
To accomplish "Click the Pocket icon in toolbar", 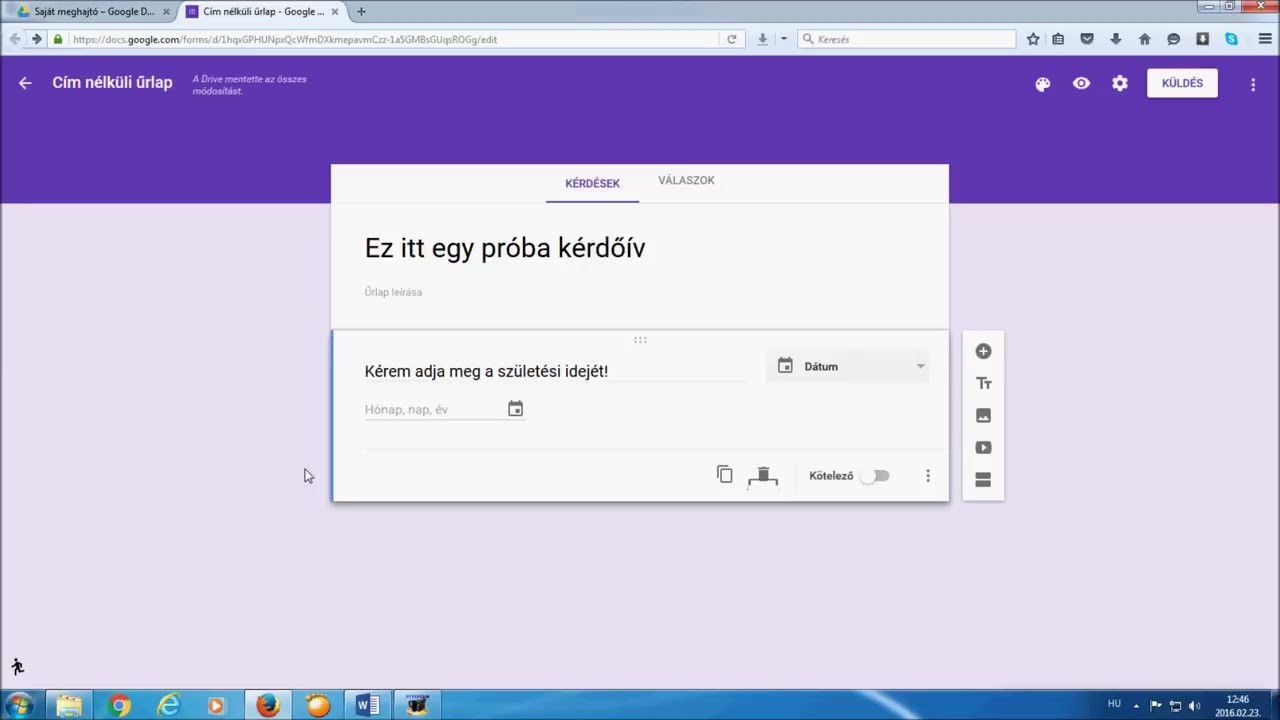I will [1087, 39].
